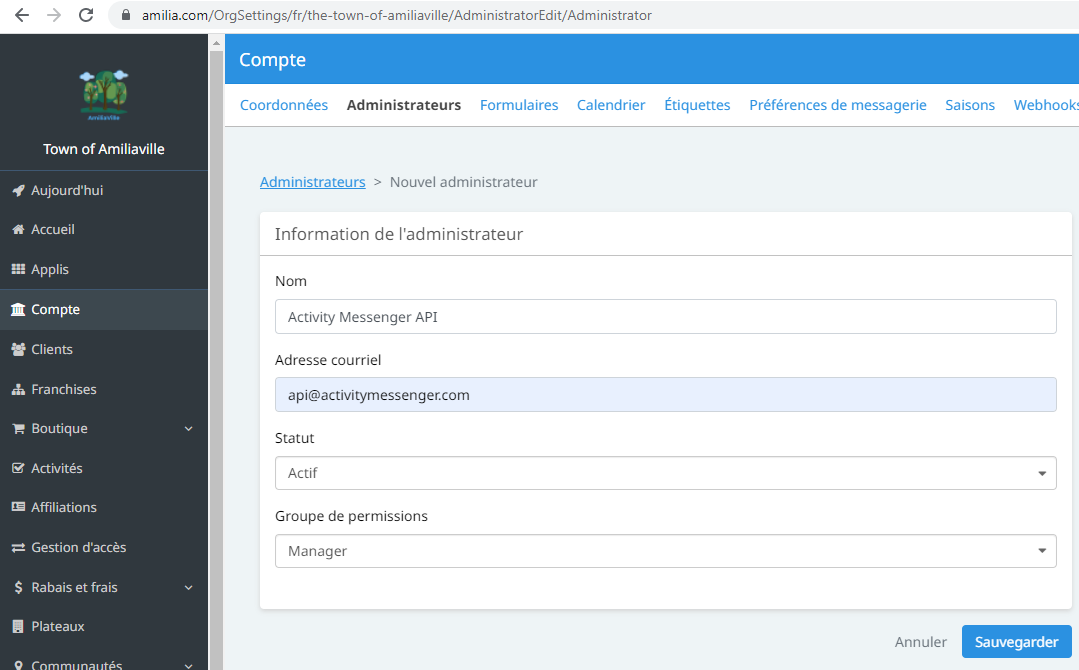Click Annuler to cancel

(x=920, y=642)
